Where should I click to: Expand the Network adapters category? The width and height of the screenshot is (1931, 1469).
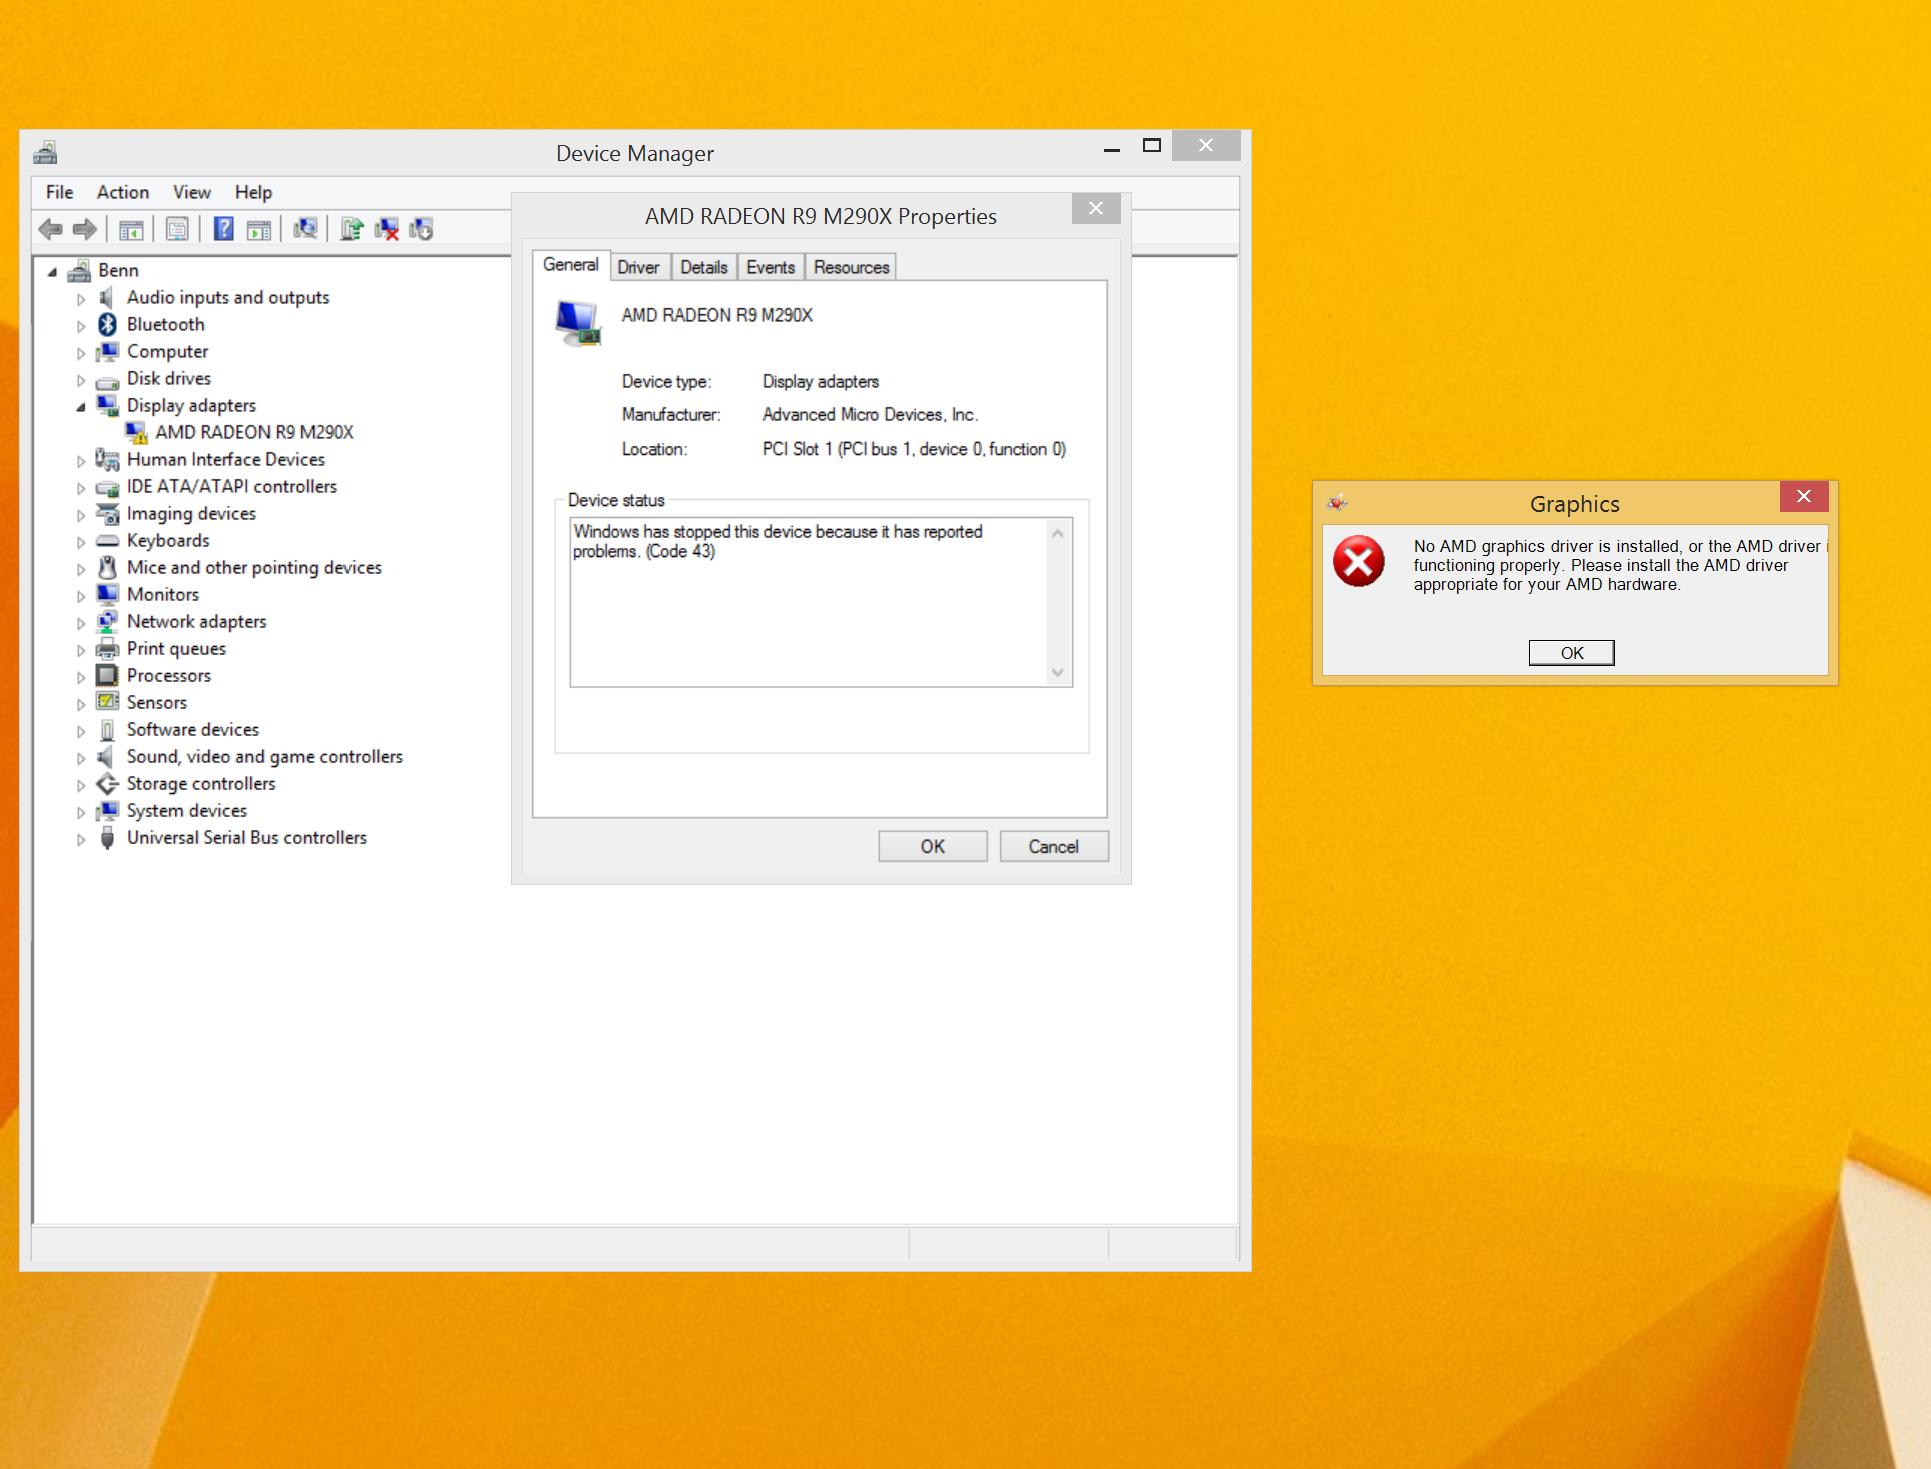click(x=81, y=623)
